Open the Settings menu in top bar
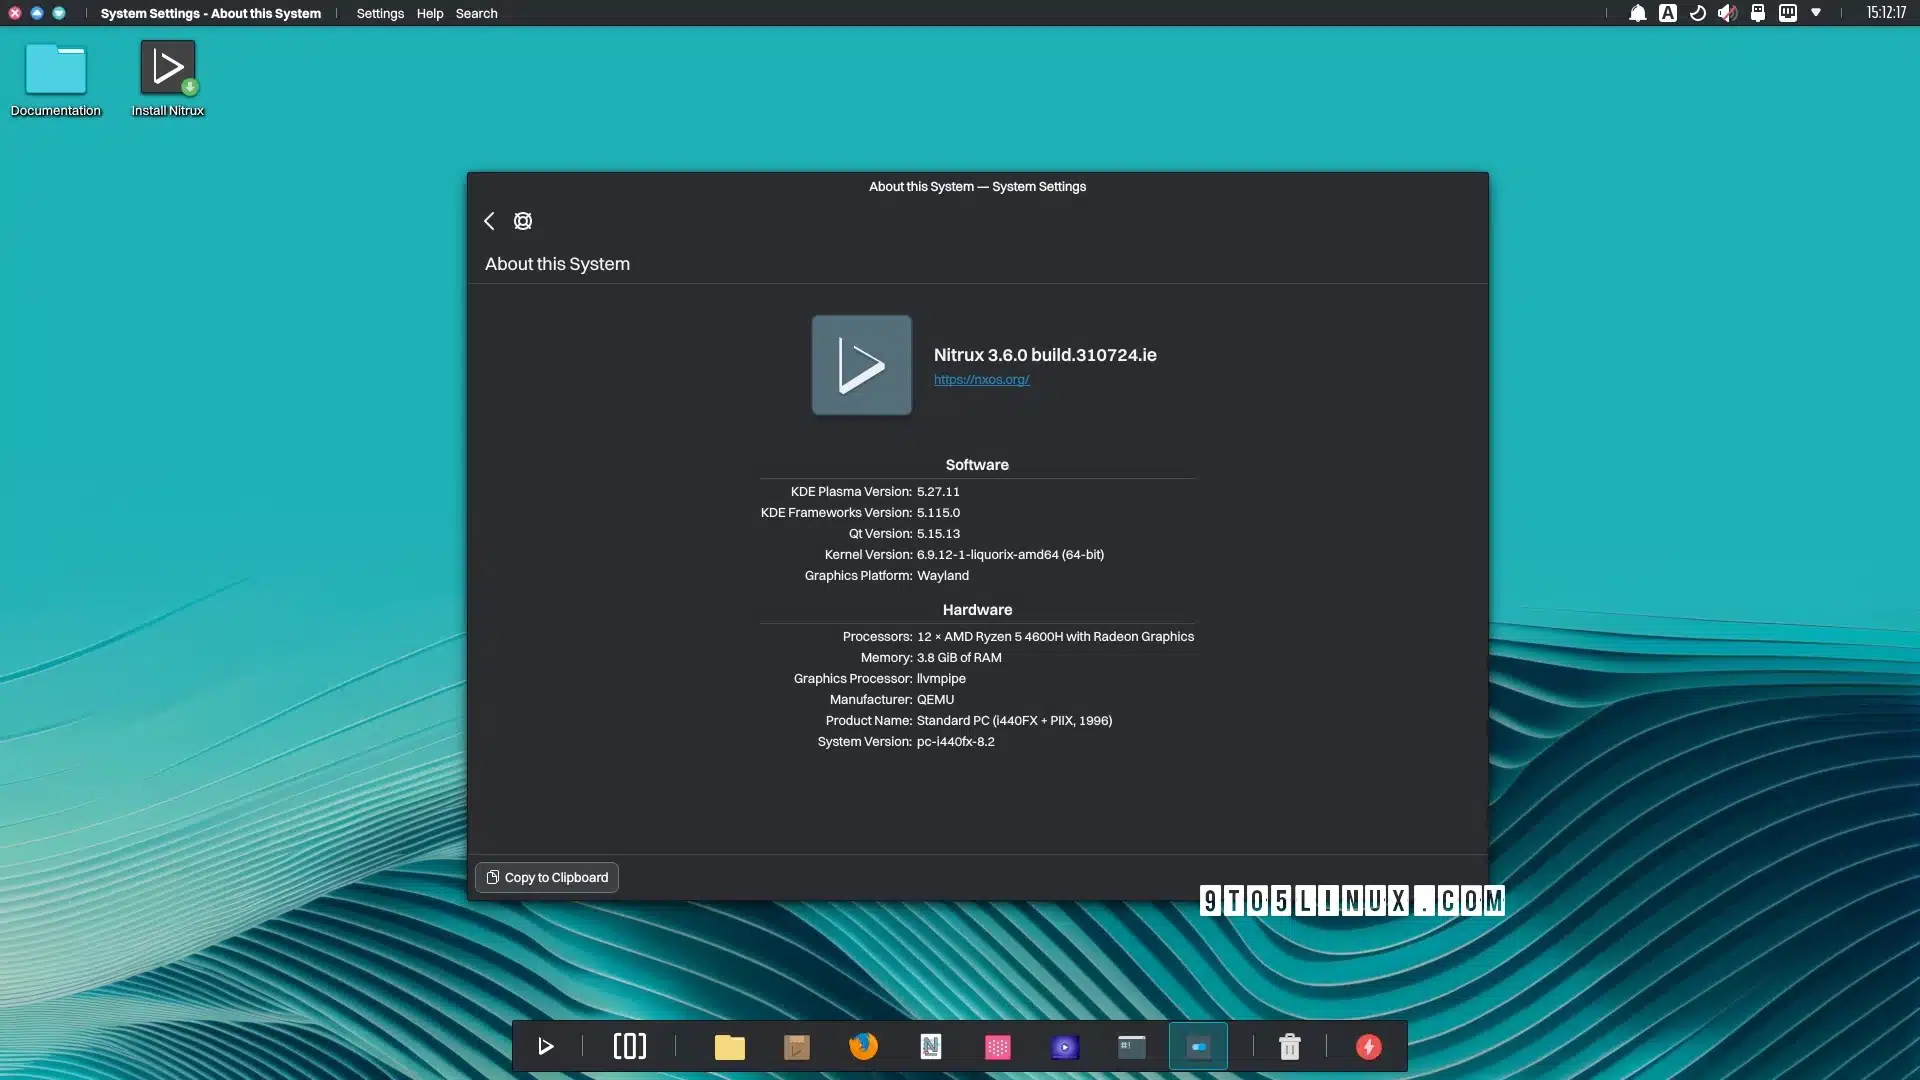The height and width of the screenshot is (1080, 1920). [x=380, y=13]
